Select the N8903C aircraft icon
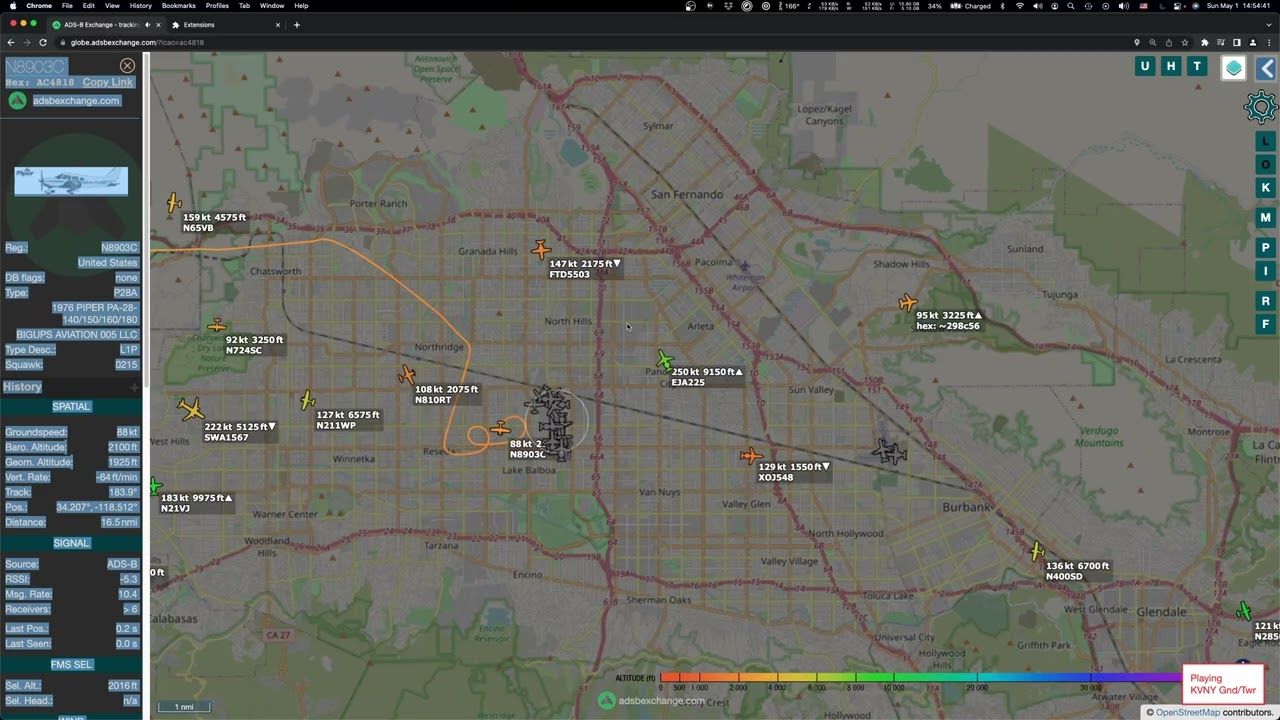This screenshot has height=720, width=1280. [501, 429]
